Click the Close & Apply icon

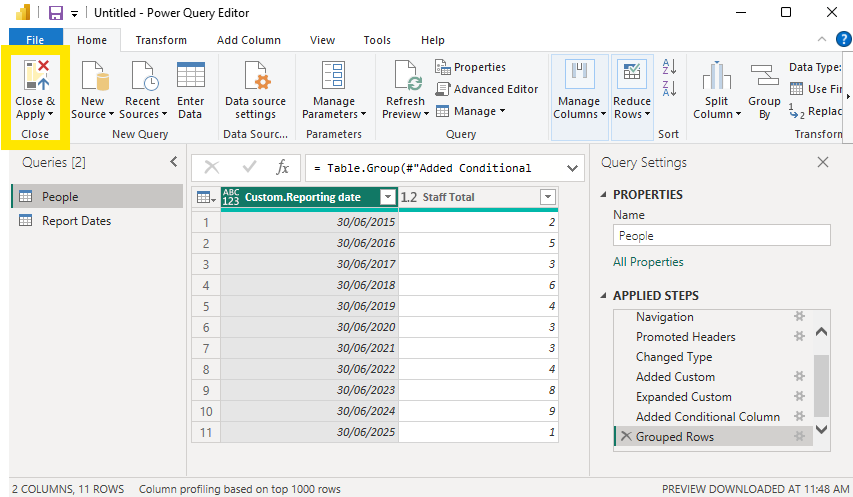coord(36,74)
